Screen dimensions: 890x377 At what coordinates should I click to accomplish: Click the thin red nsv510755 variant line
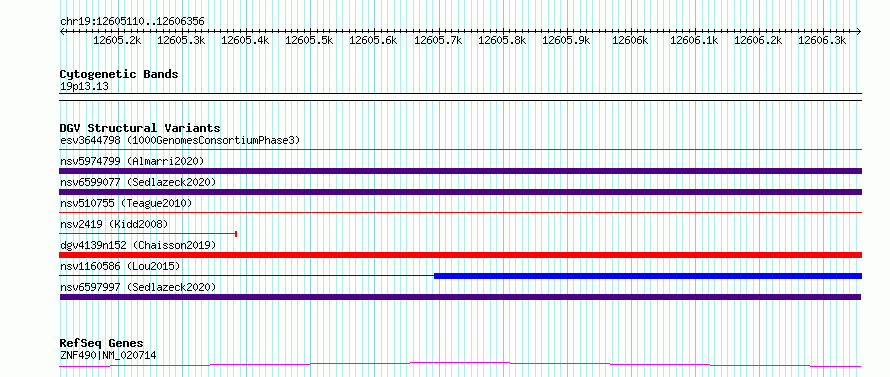[460, 213]
